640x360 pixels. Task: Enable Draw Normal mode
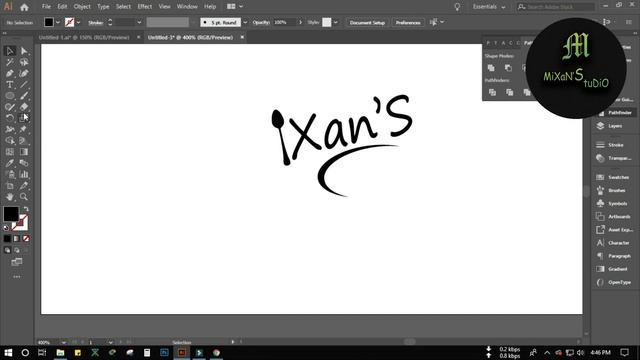pyautogui.click(x=7, y=250)
